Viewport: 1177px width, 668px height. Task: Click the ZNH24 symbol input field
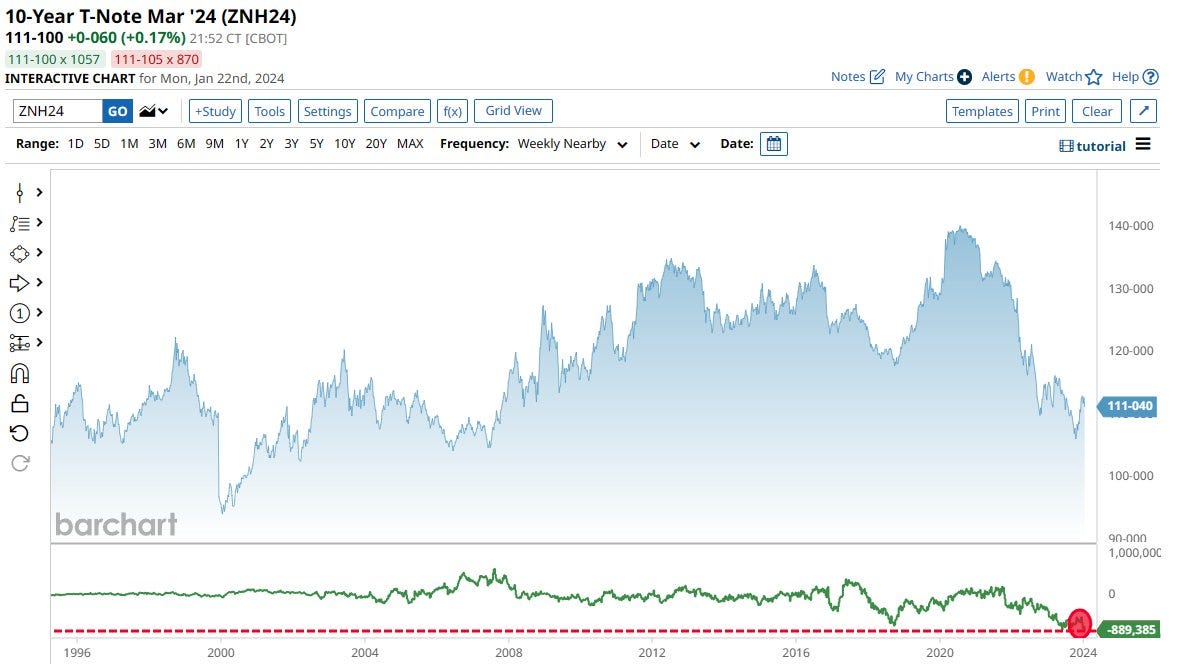tap(57, 111)
